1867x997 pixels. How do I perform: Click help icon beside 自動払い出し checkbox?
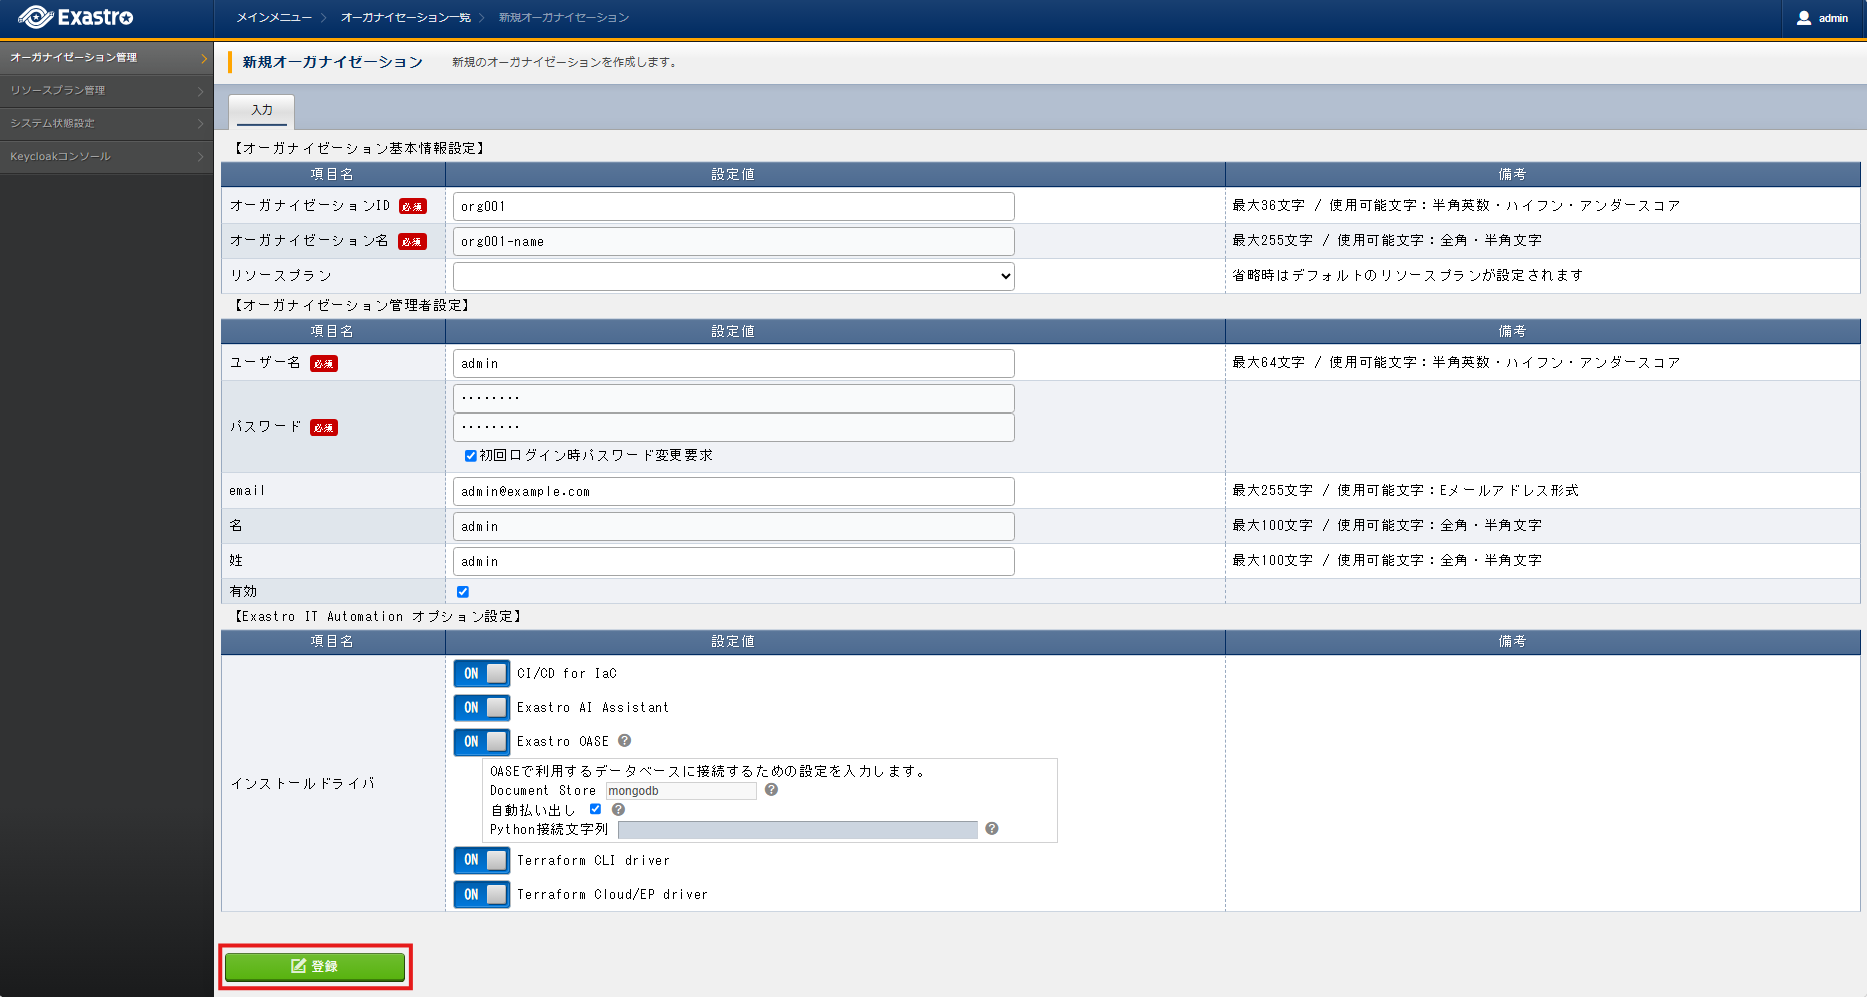(x=618, y=810)
